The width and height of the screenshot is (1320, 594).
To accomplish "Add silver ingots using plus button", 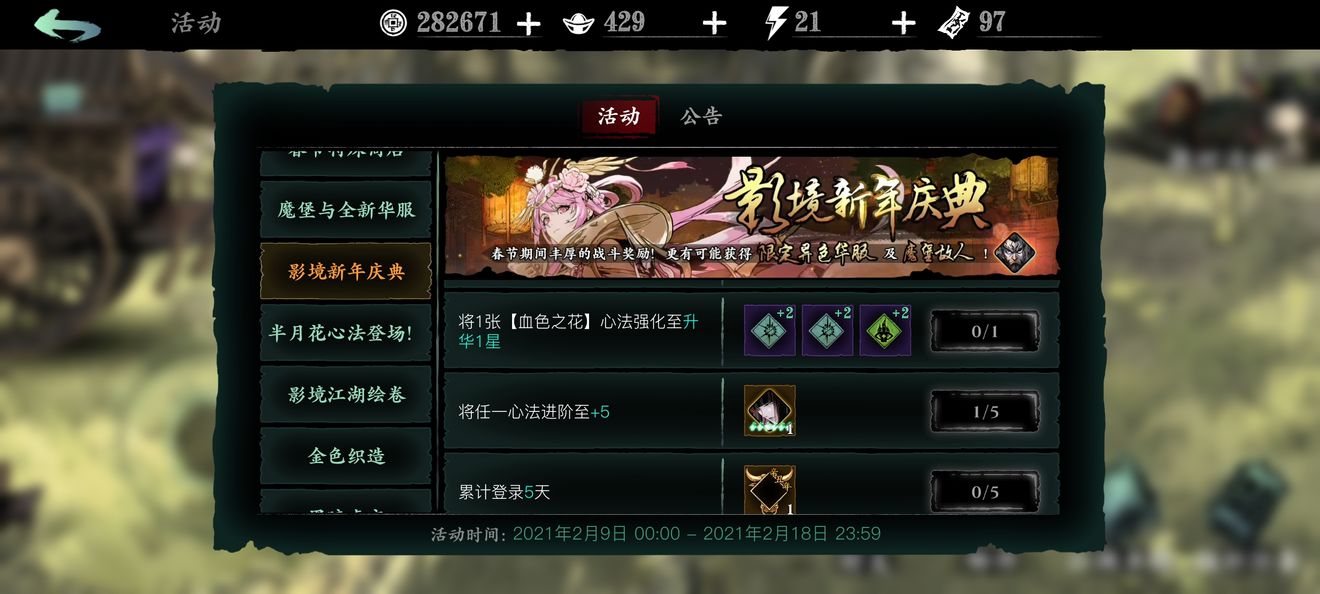I will coord(714,23).
